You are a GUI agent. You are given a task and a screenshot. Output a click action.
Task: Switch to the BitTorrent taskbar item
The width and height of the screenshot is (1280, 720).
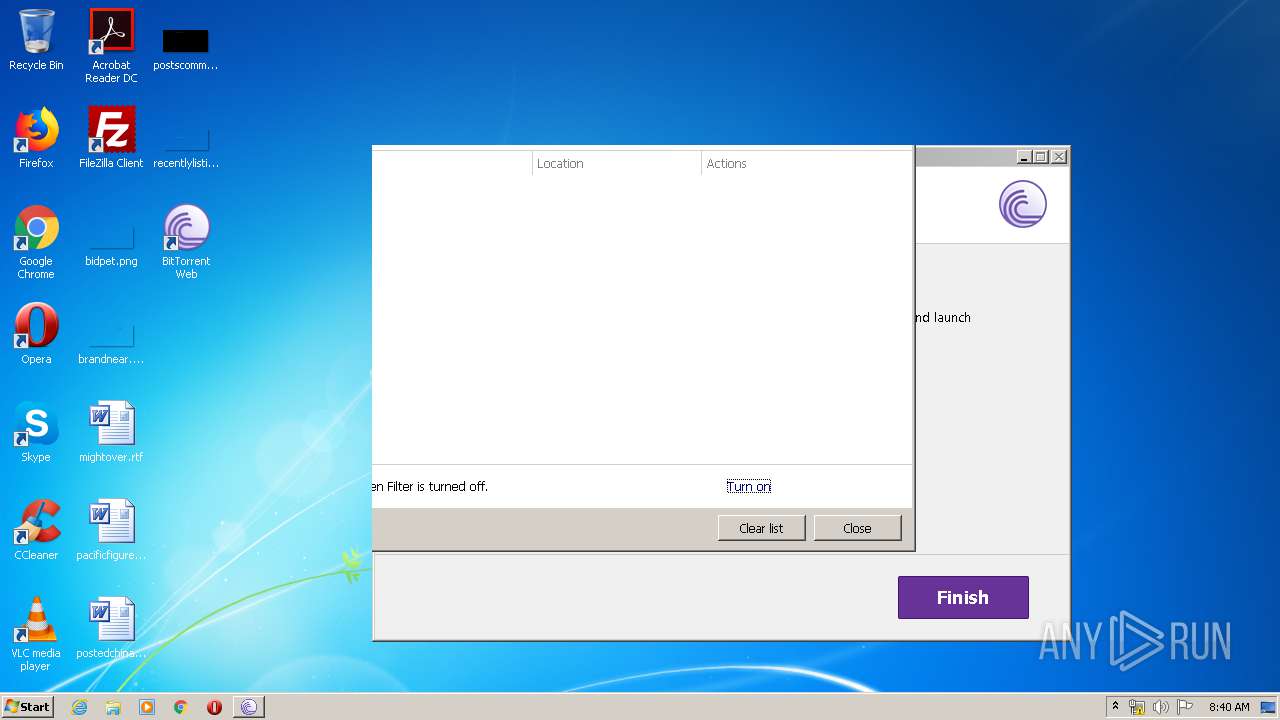[x=249, y=707]
